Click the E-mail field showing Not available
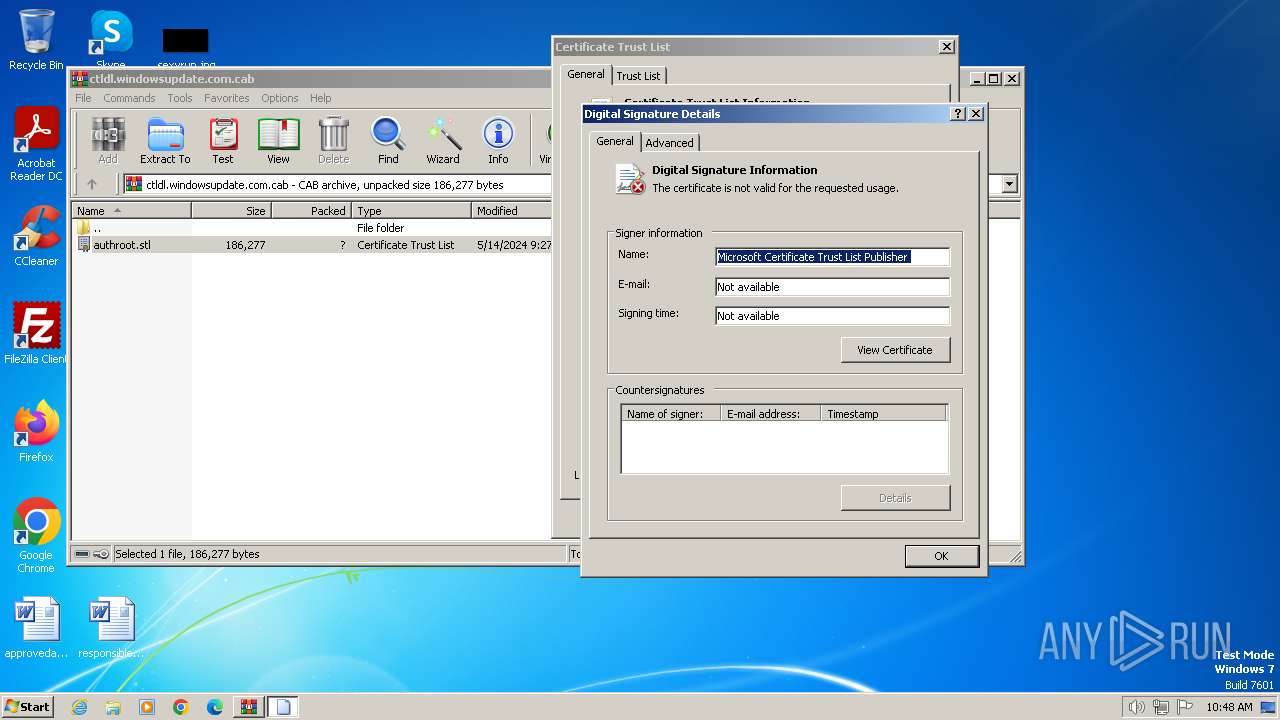This screenshot has width=1280, height=720. (832, 287)
